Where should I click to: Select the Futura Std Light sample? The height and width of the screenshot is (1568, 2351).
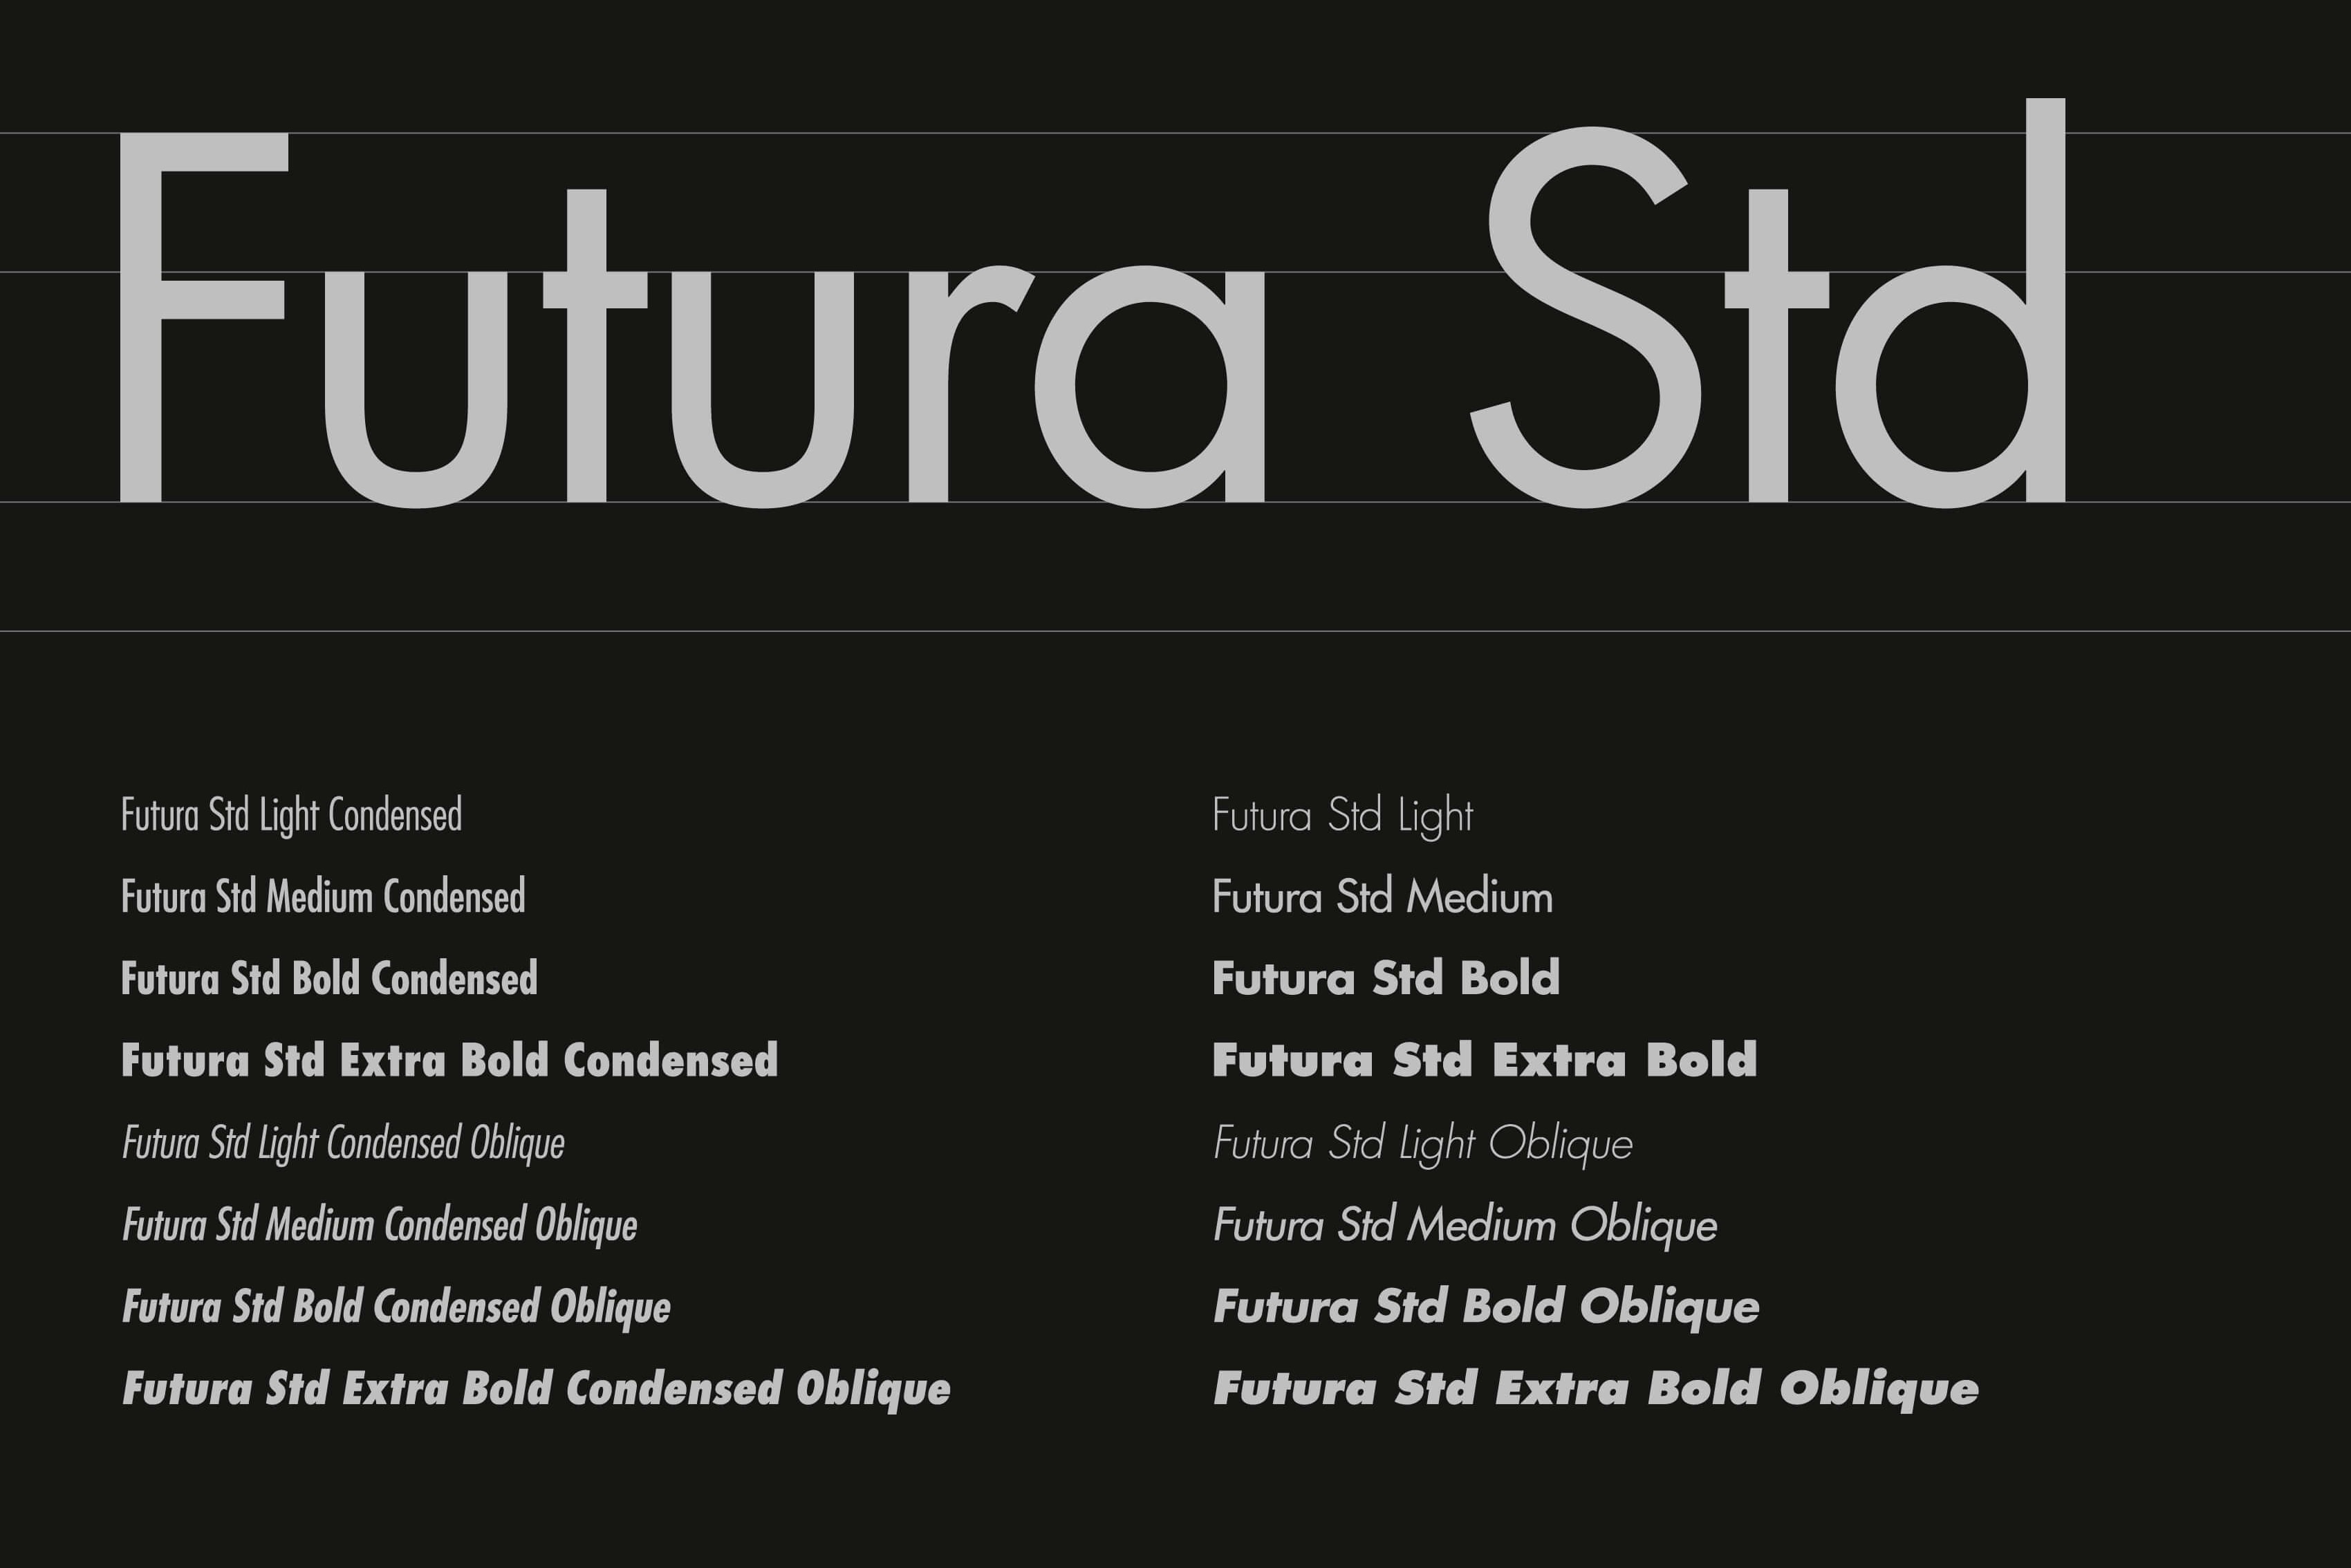pyautogui.click(x=1343, y=816)
